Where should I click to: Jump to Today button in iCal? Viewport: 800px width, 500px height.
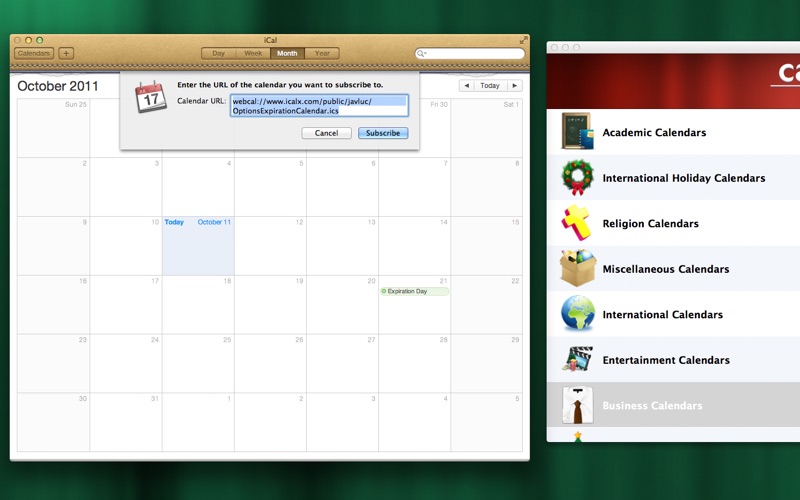coord(490,86)
